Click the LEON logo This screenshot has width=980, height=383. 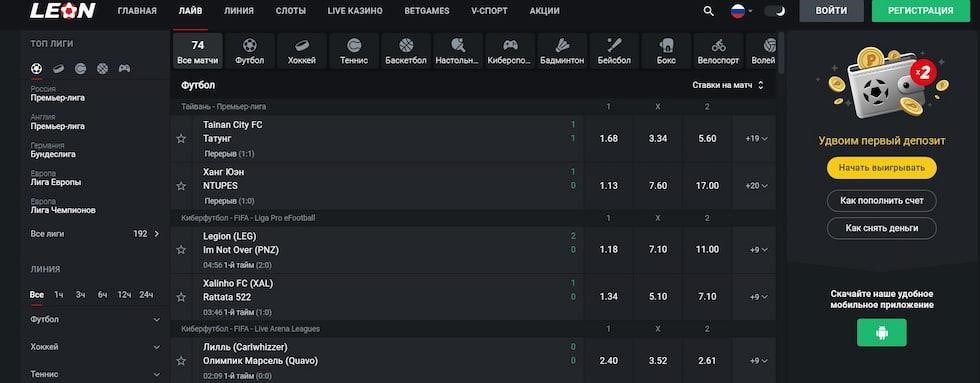(62, 10)
